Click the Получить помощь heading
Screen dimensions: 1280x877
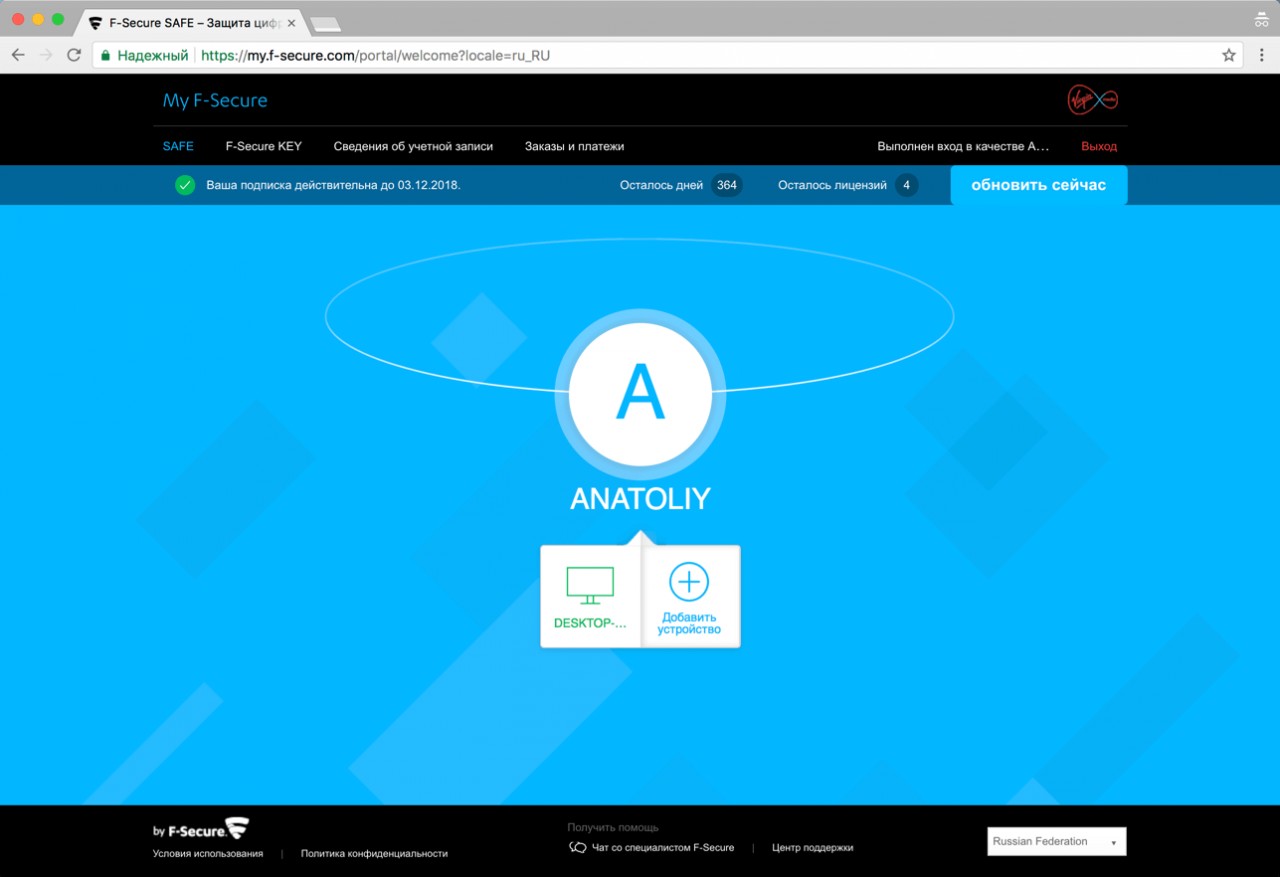coord(613,828)
